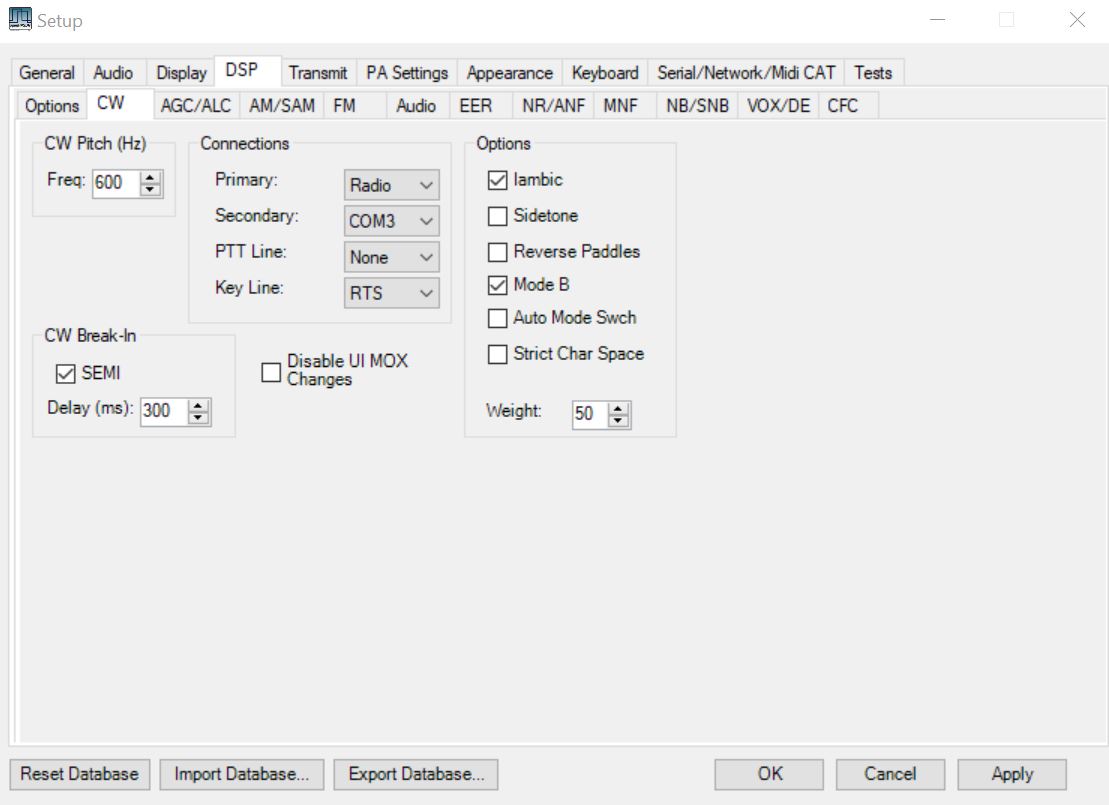Image resolution: width=1109 pixels, height=805 pixels.
Task: Click the Delay (ms) input field
Action: 164,411
